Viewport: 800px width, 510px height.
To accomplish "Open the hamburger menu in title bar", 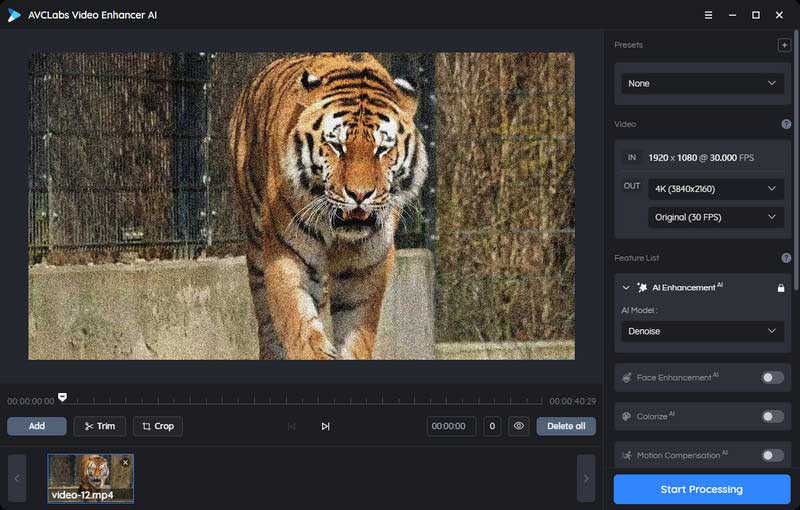I will pos(708,15).
